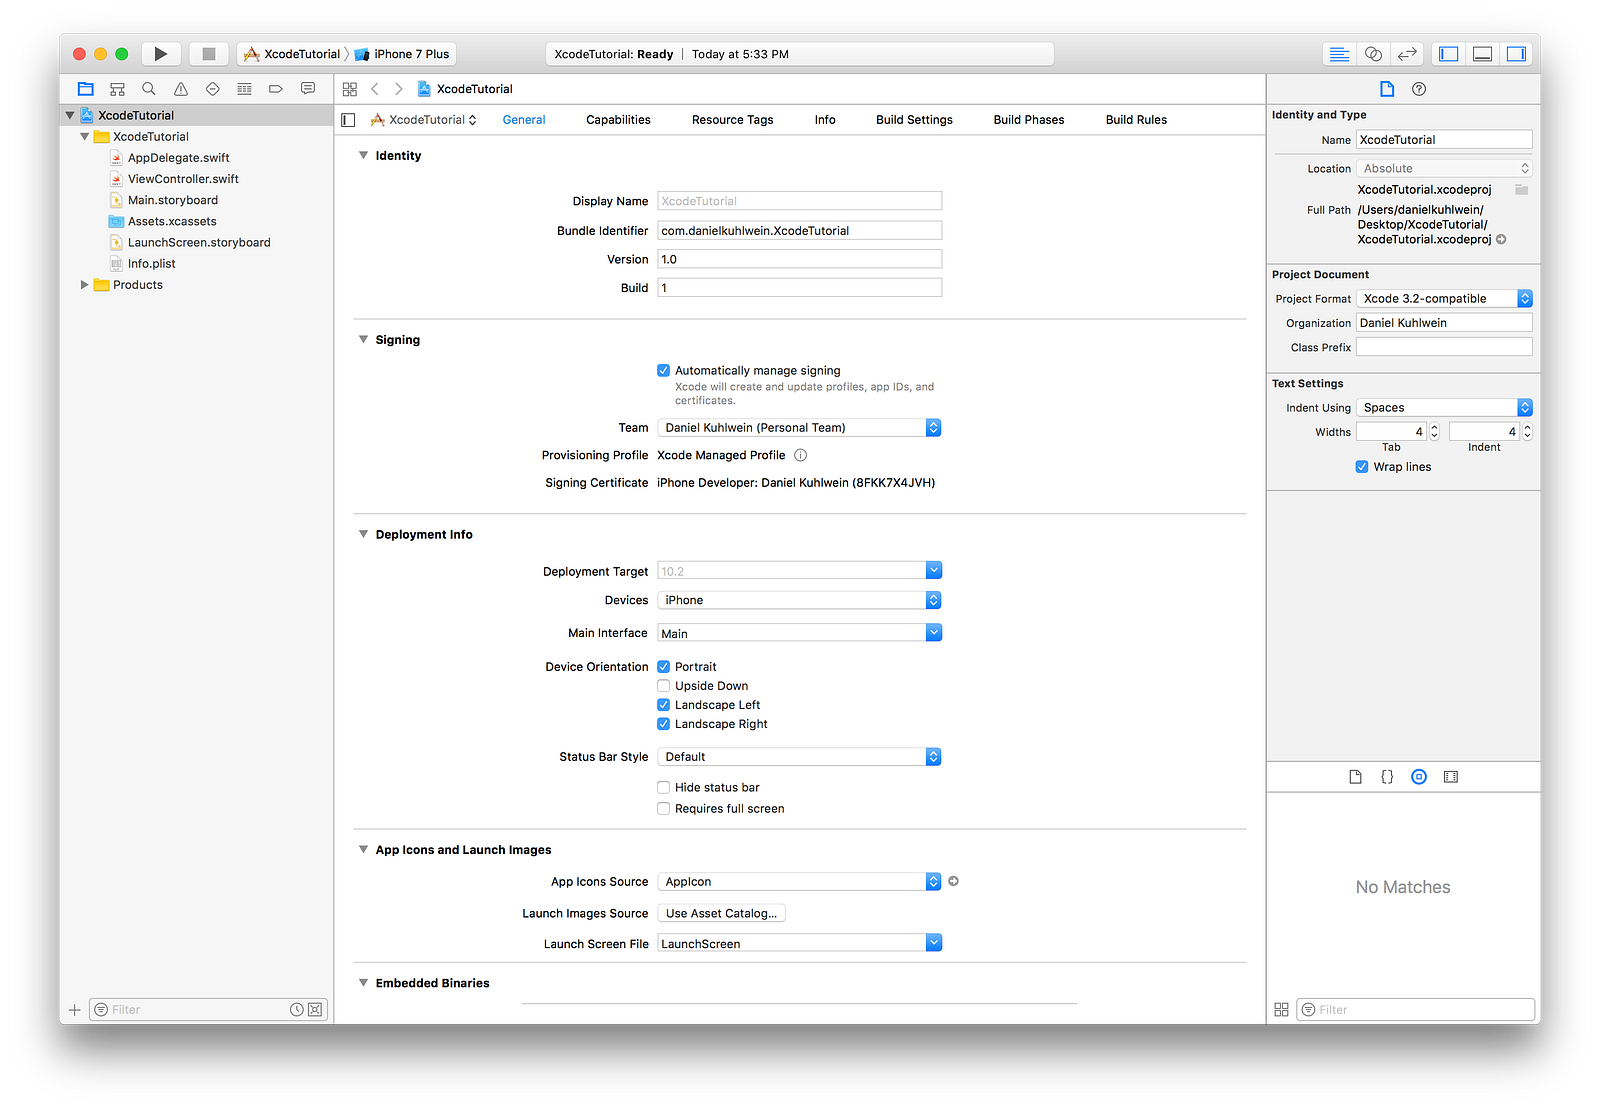Toggle the projects and targets list sidebar
Viewport: 1600px width, 1109px height.
(x=348, y=120)
